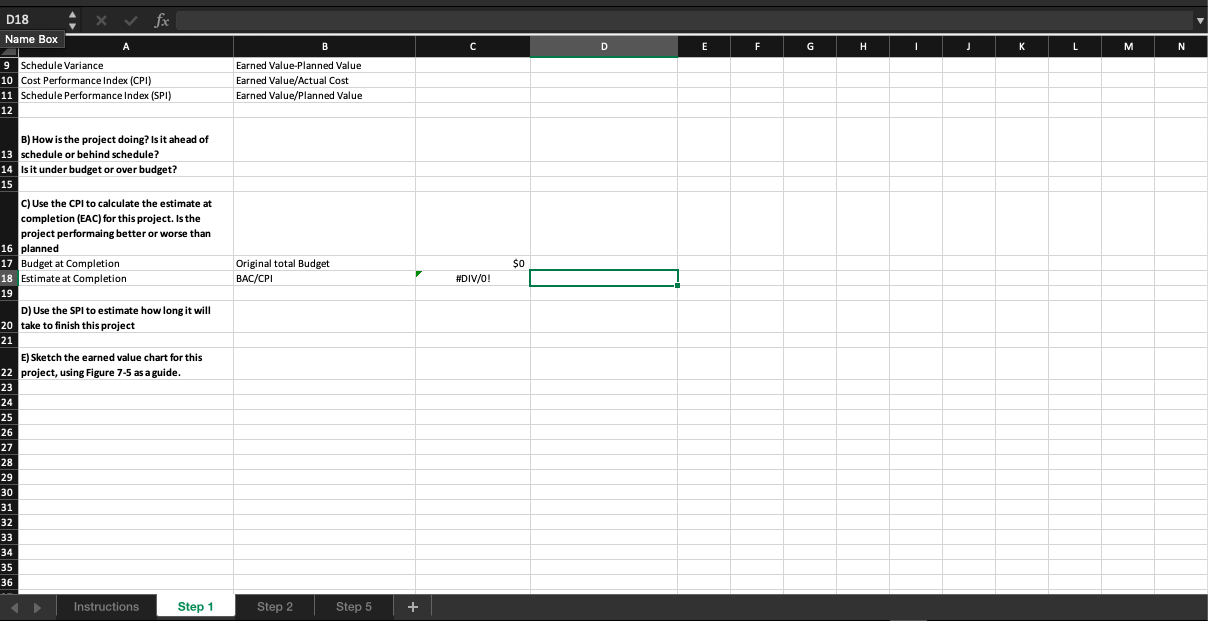Click the right sheet-navigation arrow
Image resolution: width=1208 pixels, height=621 pixels.
36,606
